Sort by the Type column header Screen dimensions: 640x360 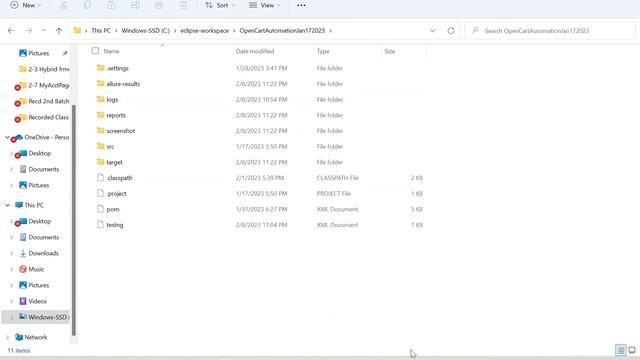[x=323, y=51]
